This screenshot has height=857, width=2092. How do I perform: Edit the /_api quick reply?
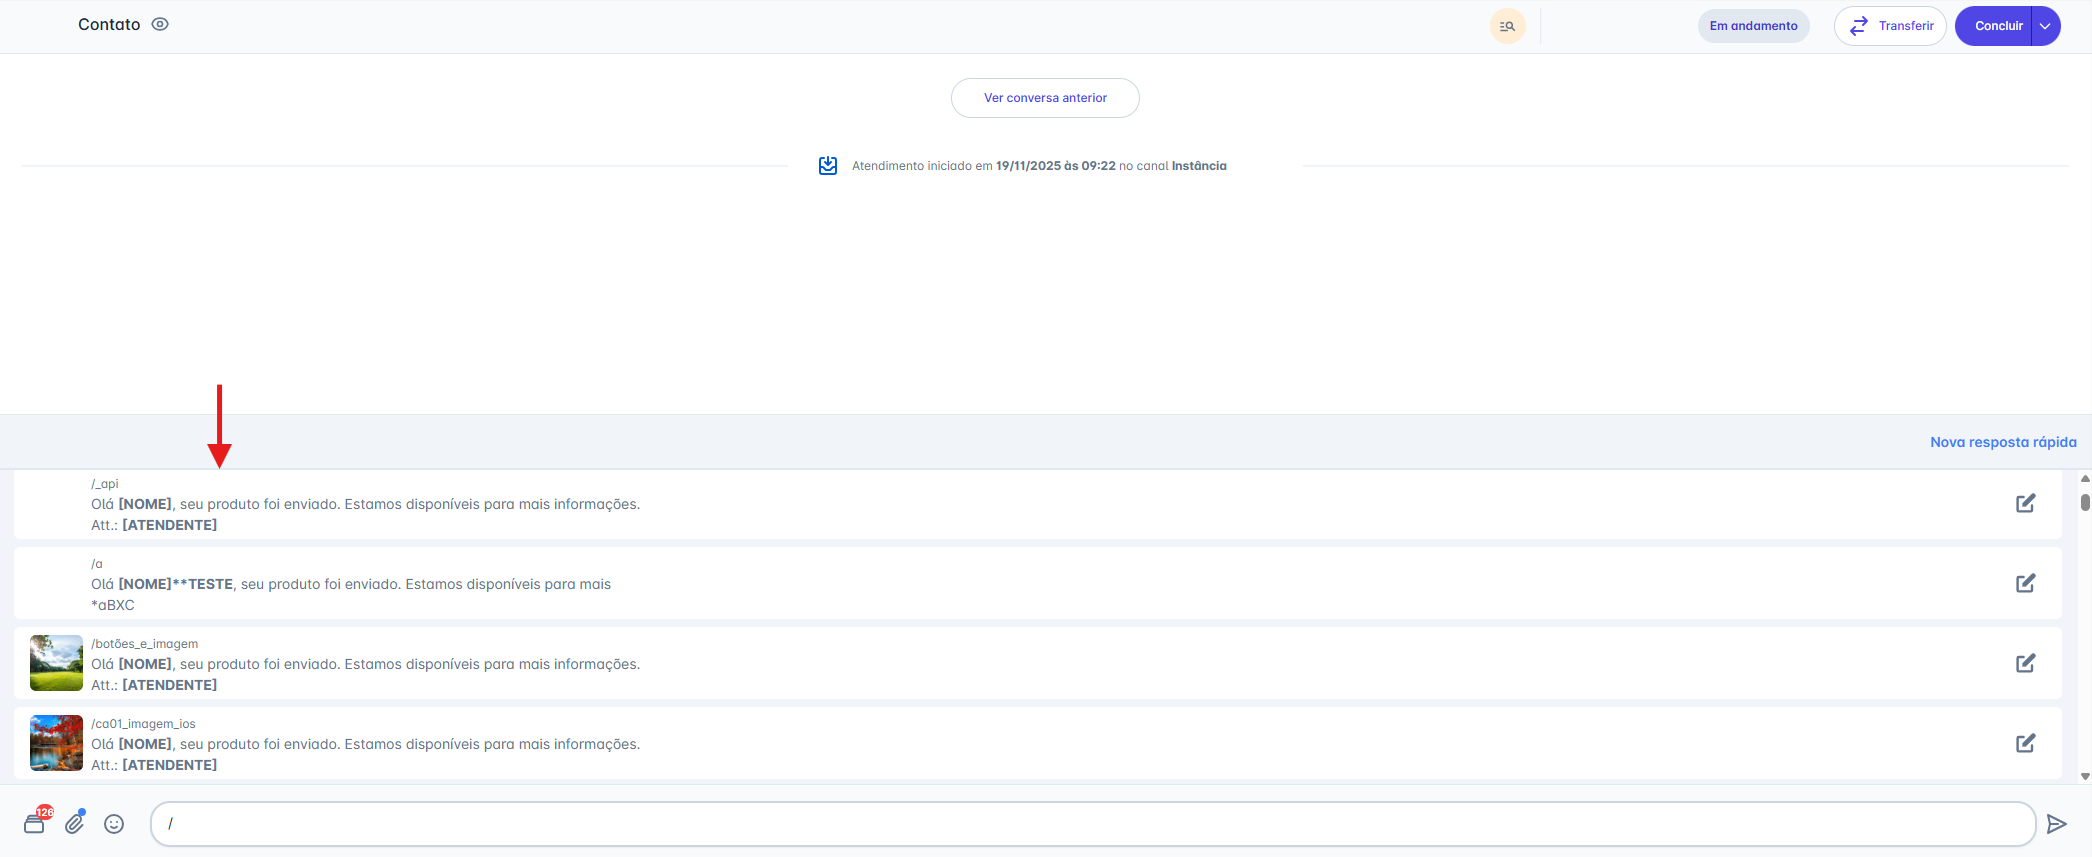tap(2025, 504)
